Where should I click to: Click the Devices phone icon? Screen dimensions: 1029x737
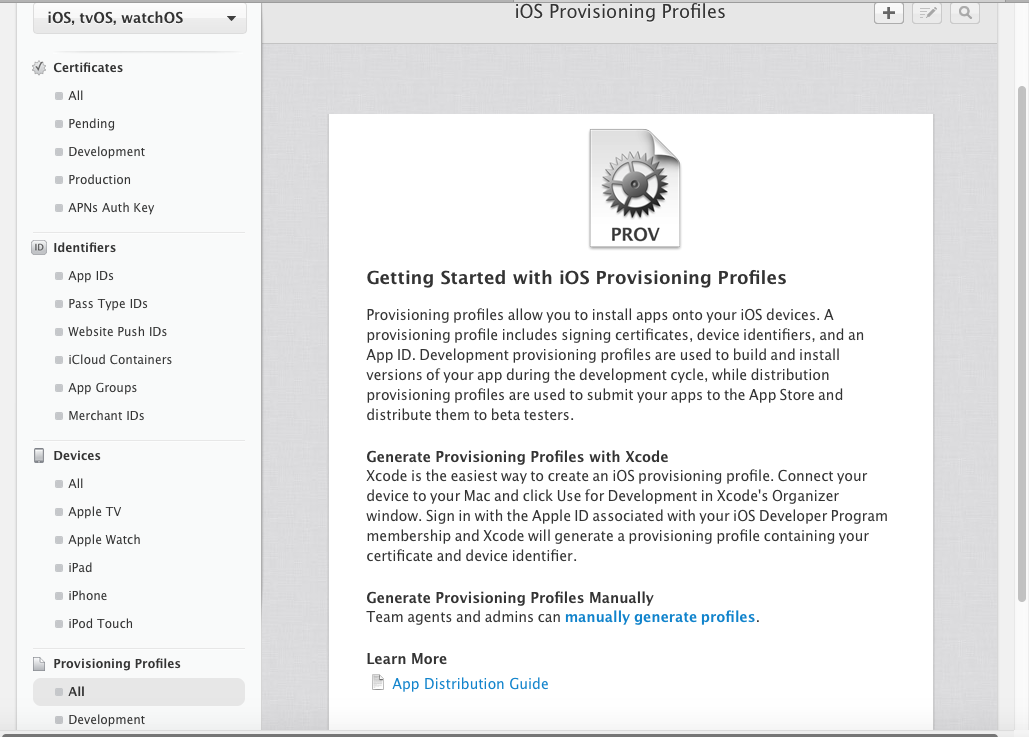(39, 455)
